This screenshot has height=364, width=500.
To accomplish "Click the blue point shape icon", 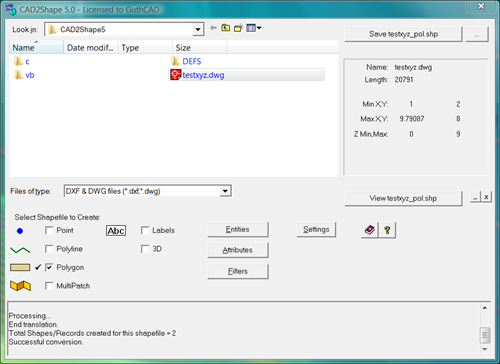I will [x=20, y=231].
